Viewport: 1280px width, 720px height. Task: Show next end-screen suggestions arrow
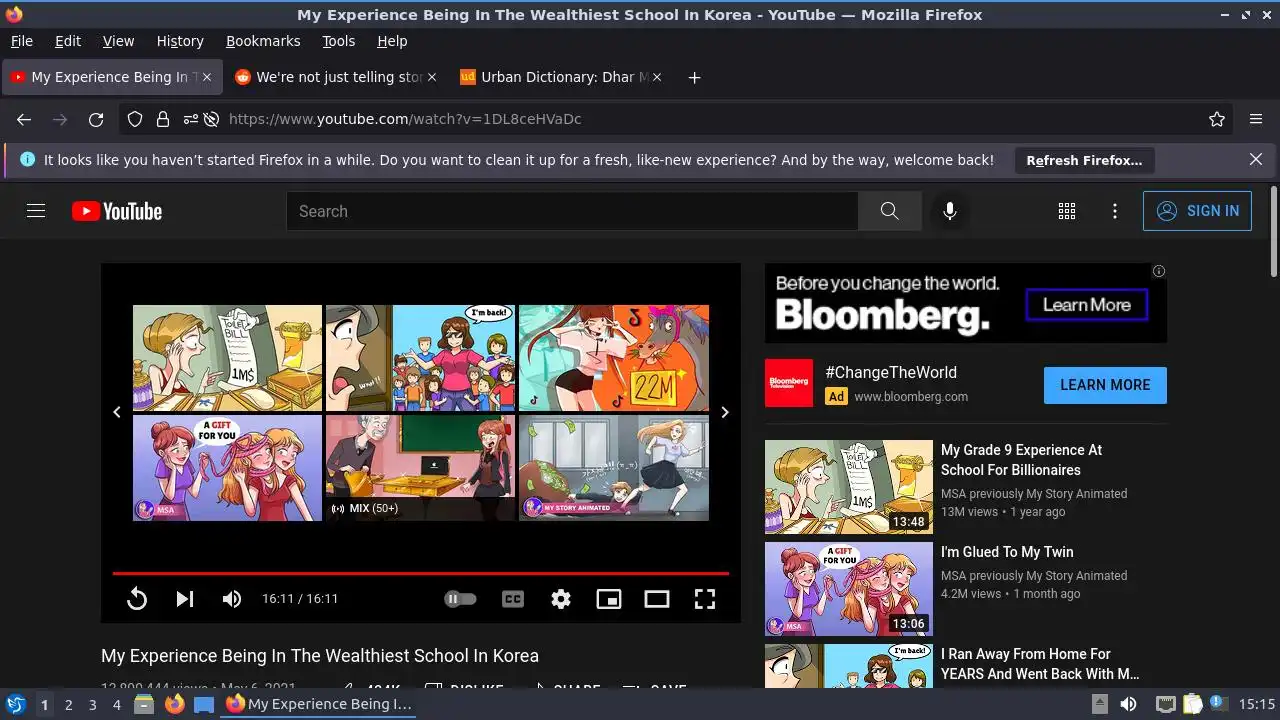coord(725,412)
